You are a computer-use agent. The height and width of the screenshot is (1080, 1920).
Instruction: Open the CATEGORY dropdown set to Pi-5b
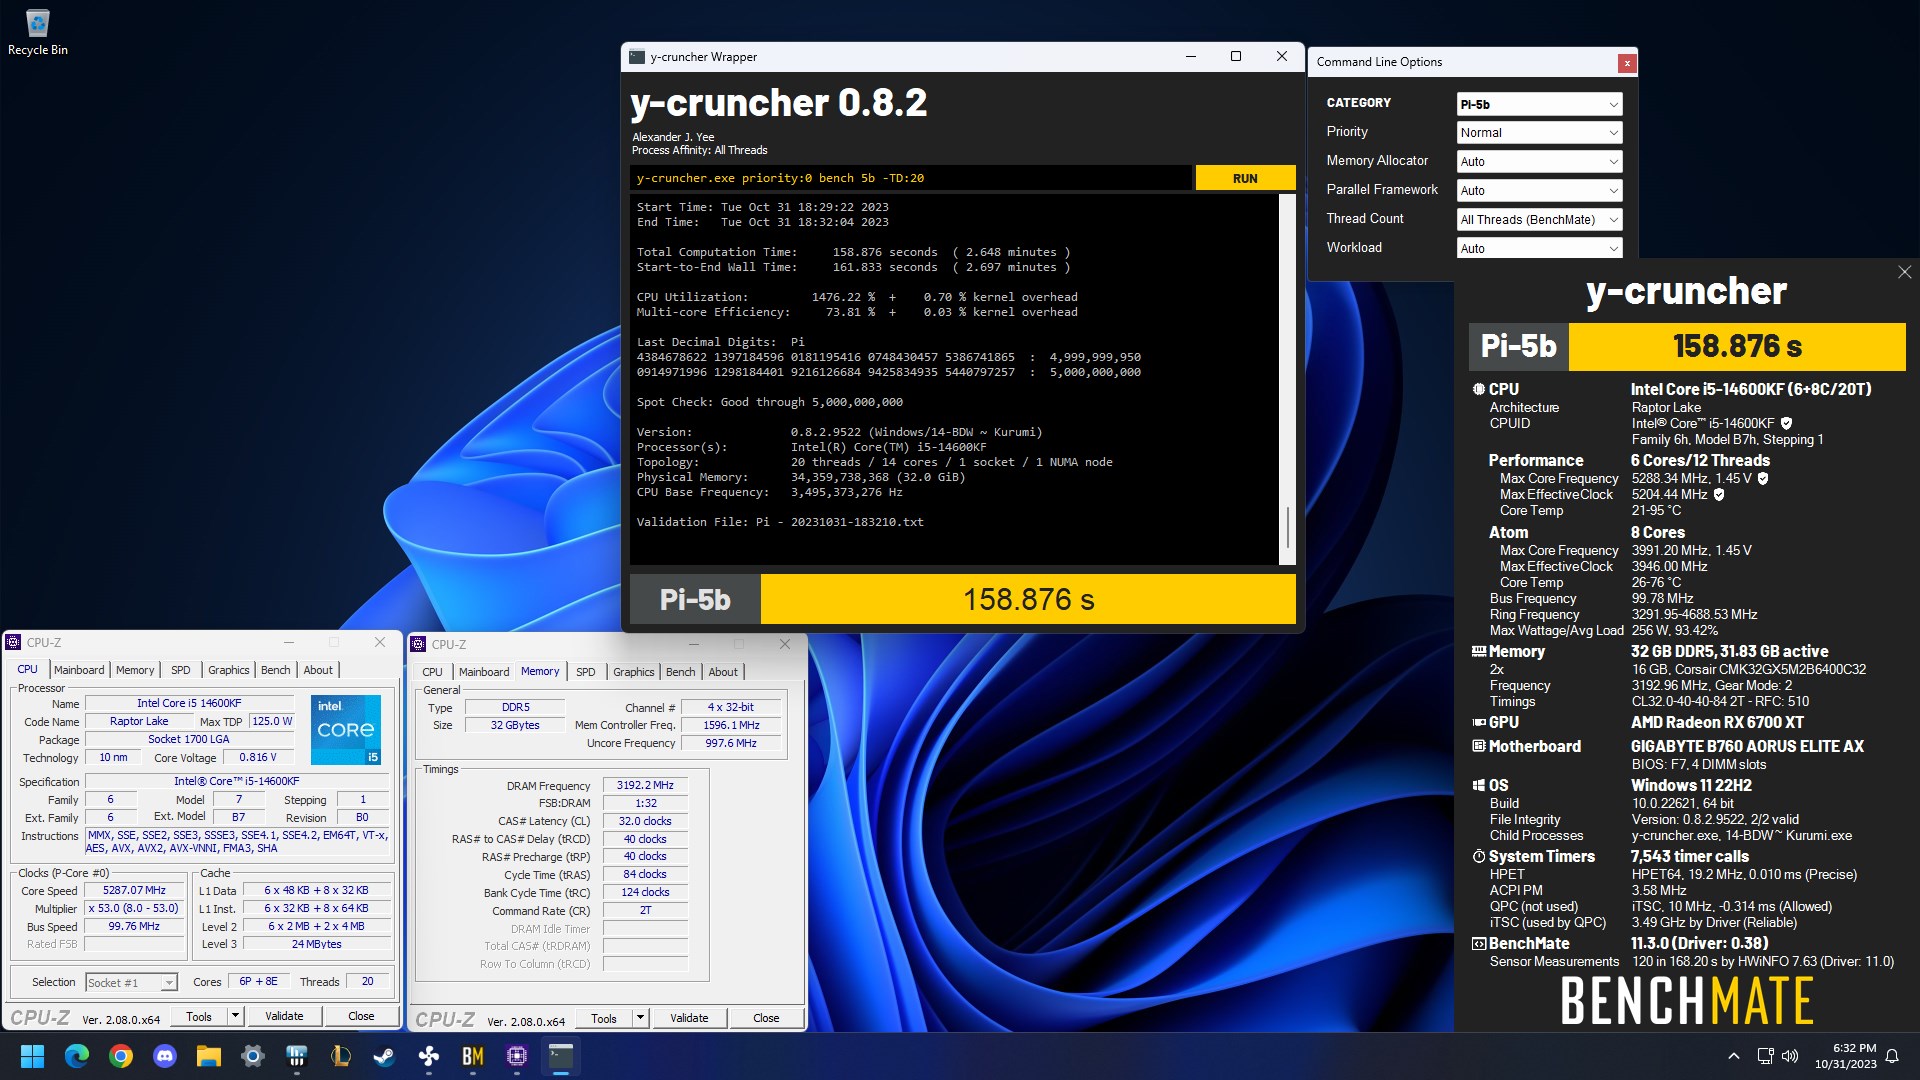tap(1539, 104)
